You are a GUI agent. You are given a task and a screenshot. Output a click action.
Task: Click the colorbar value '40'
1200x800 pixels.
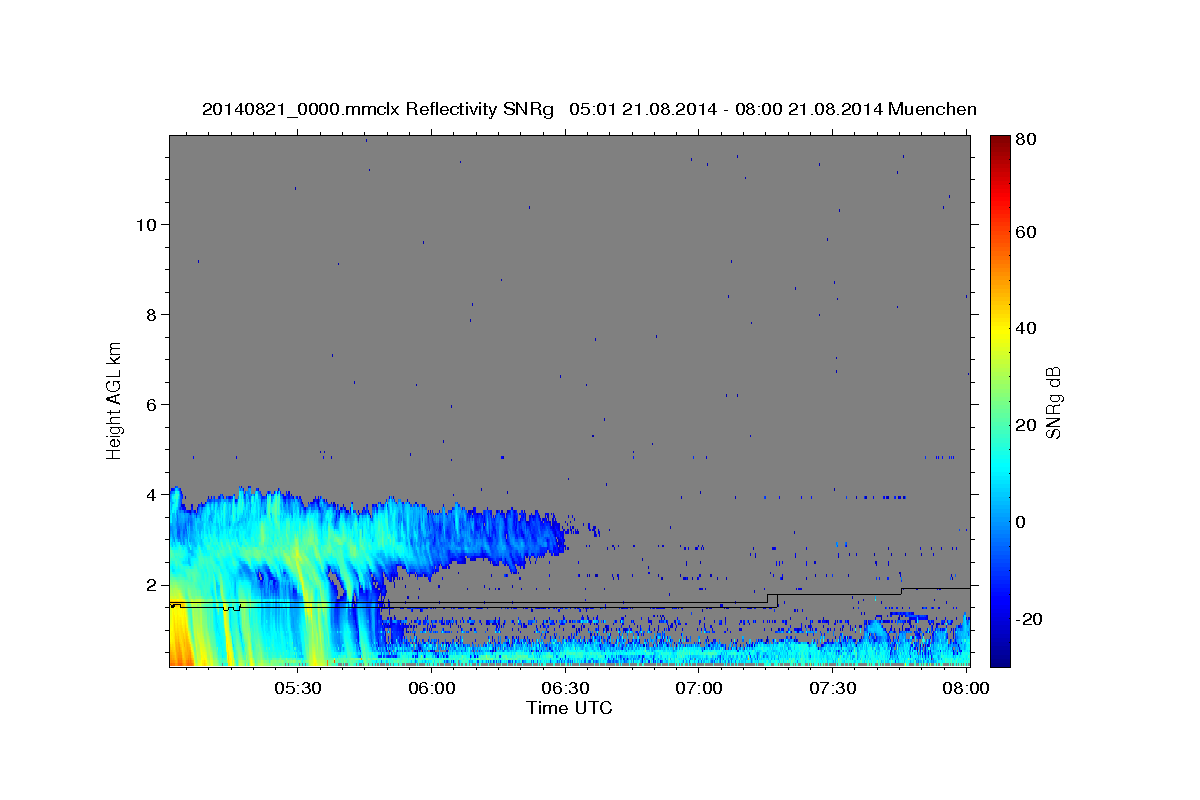click(x=1025, y=328)
